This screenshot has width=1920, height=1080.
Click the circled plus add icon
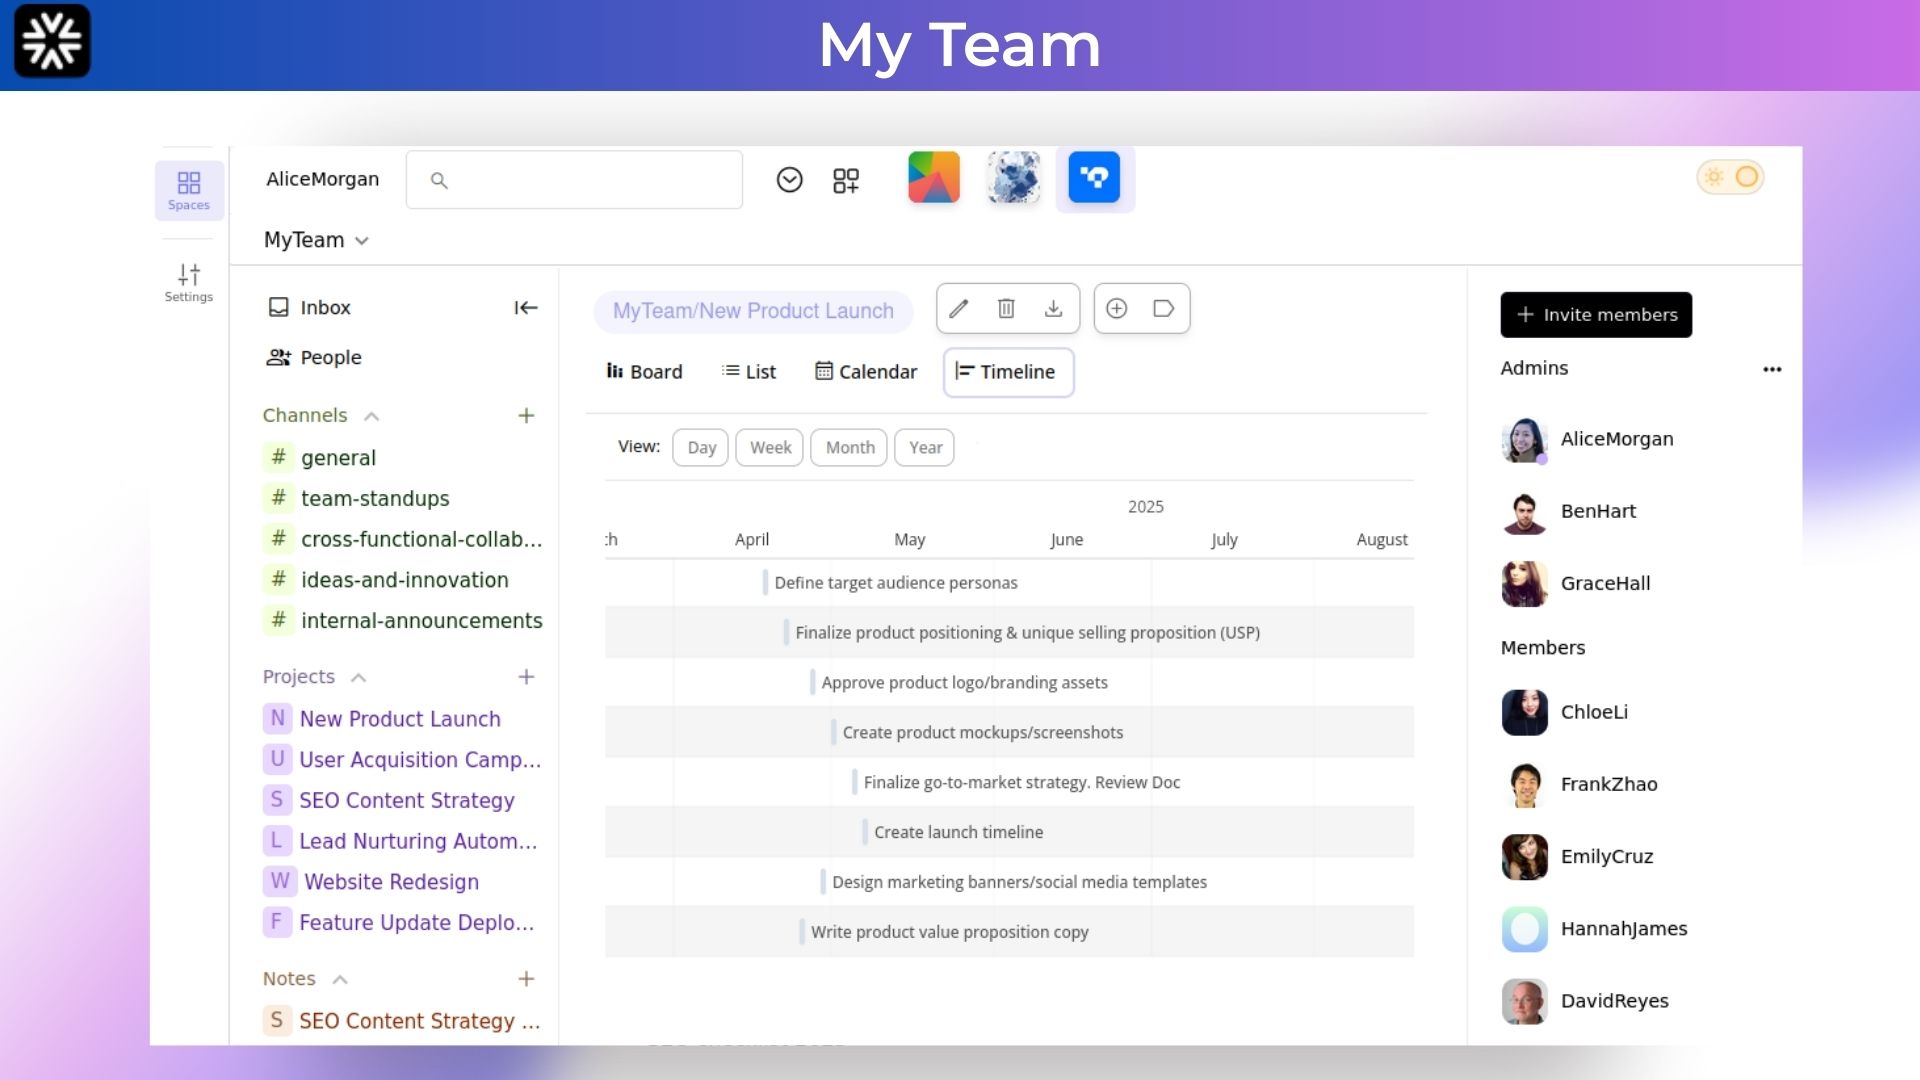pos(1117,309)
